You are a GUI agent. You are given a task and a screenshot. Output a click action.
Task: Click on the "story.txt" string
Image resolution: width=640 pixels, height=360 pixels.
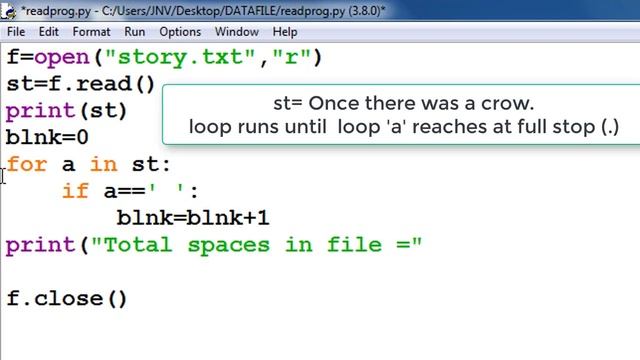coord(180,57)
